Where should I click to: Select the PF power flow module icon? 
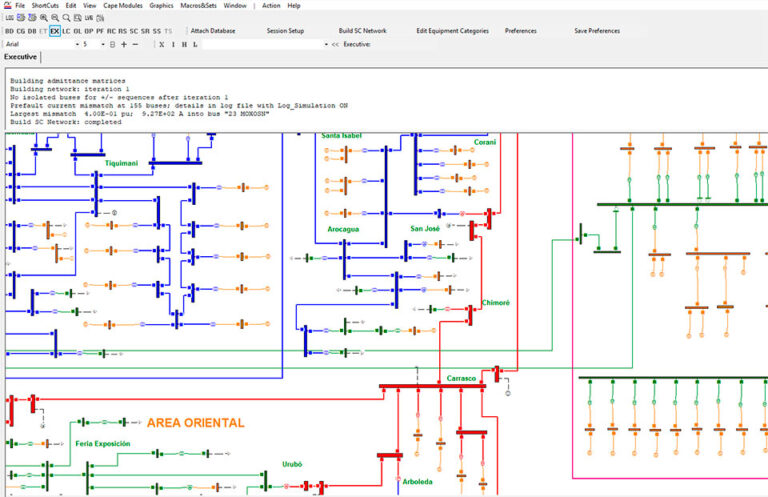(x=100, y=31)
